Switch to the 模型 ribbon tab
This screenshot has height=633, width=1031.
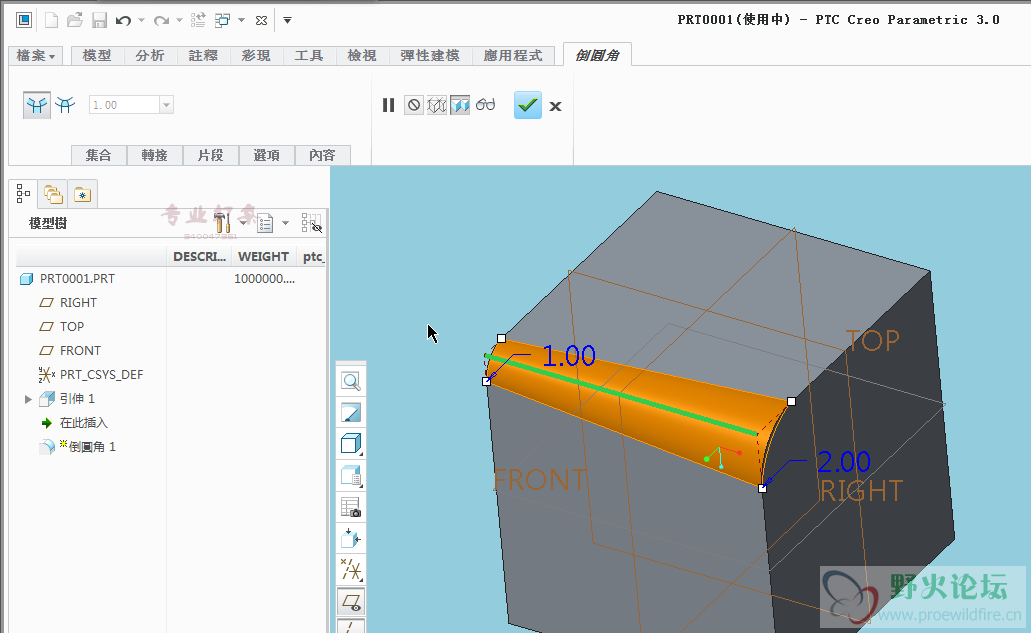(x=97, y=56)
